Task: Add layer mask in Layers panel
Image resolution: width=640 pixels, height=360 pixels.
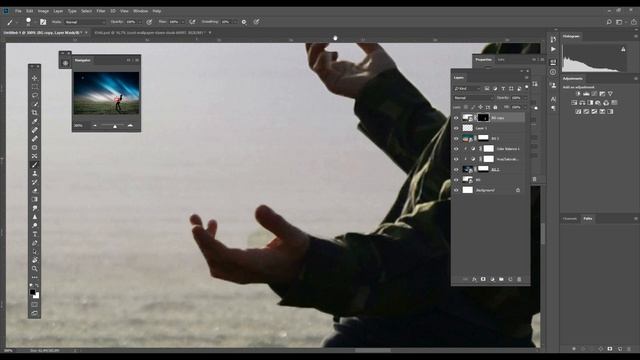Action: (483, 279)
